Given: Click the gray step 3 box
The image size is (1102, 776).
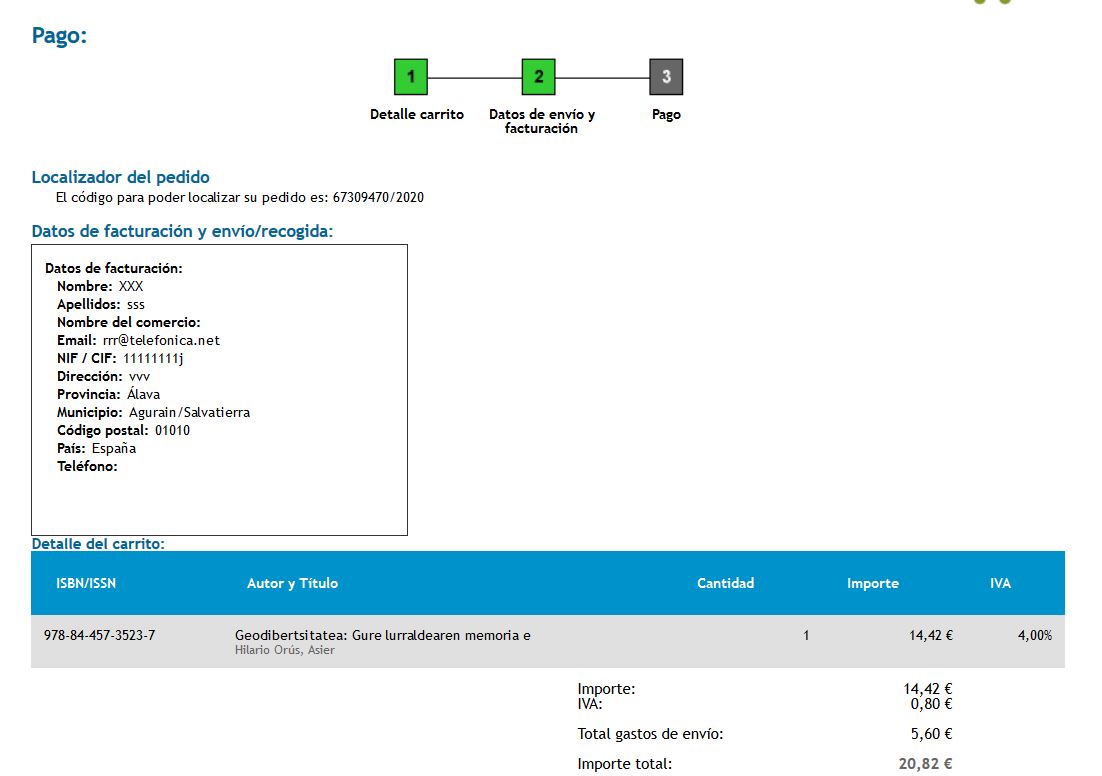Looking at the screenshot, I should pos(666,77).
